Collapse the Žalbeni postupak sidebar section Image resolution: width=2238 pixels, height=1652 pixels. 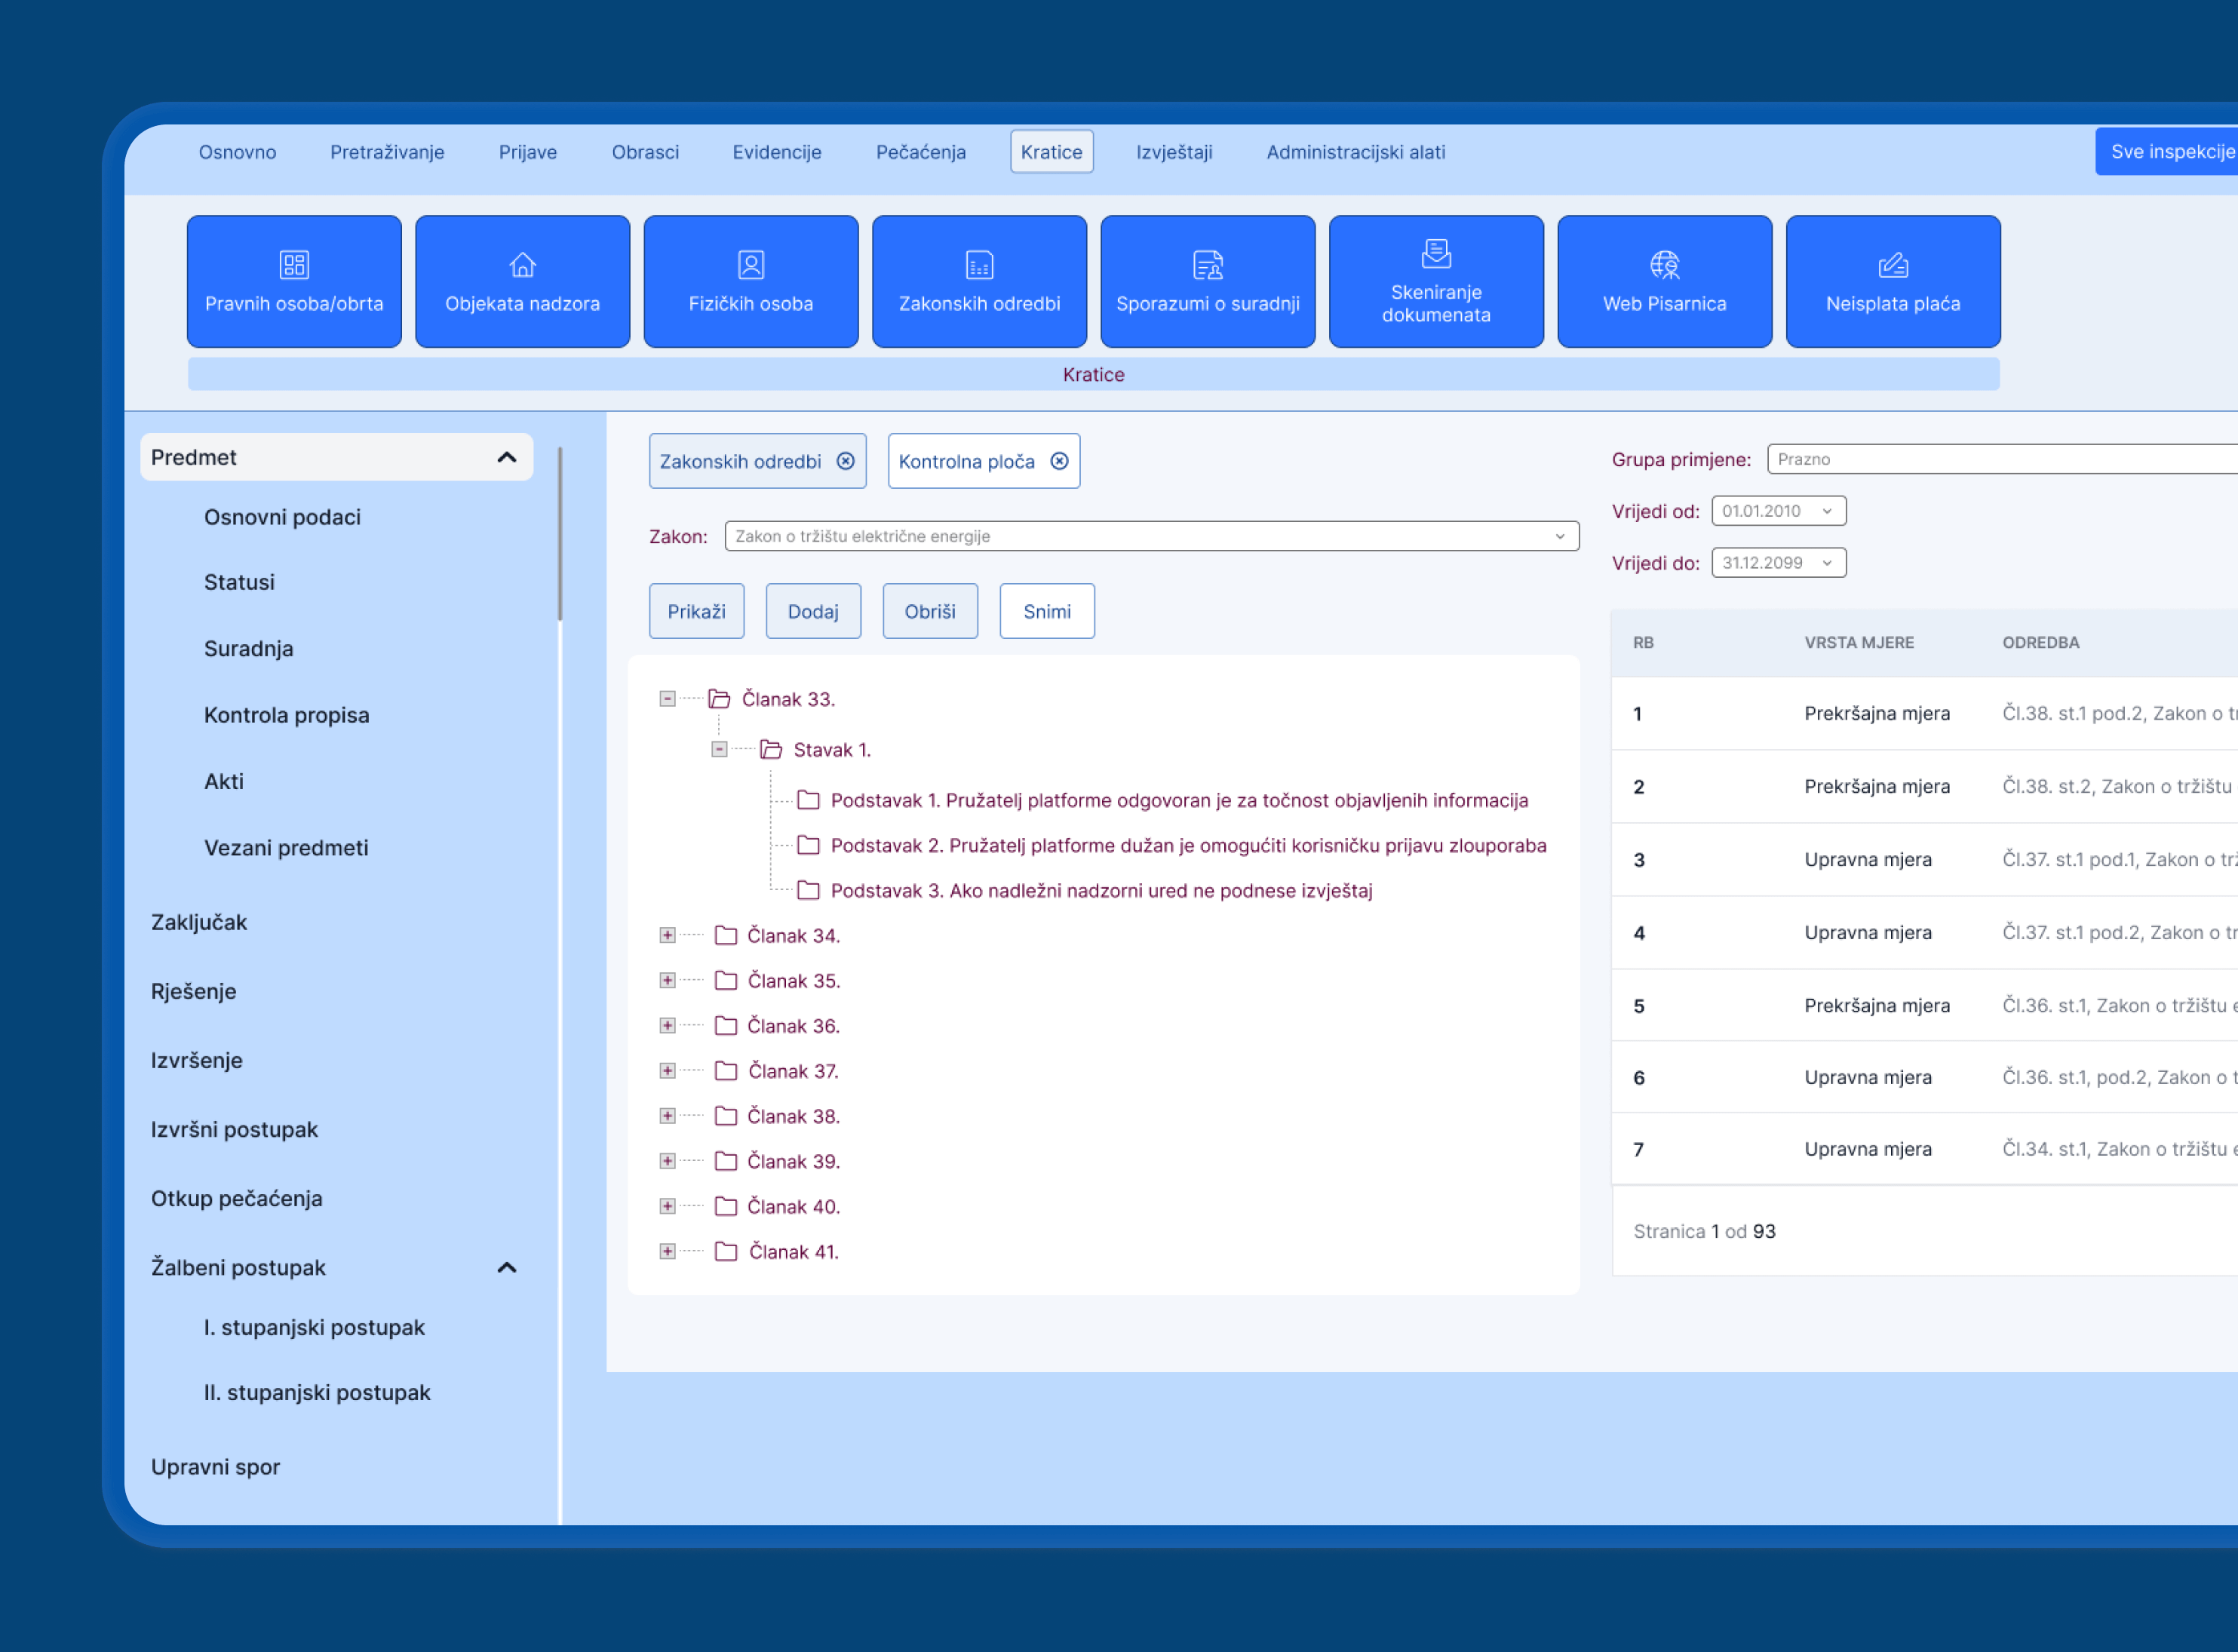click(507, 1268)
